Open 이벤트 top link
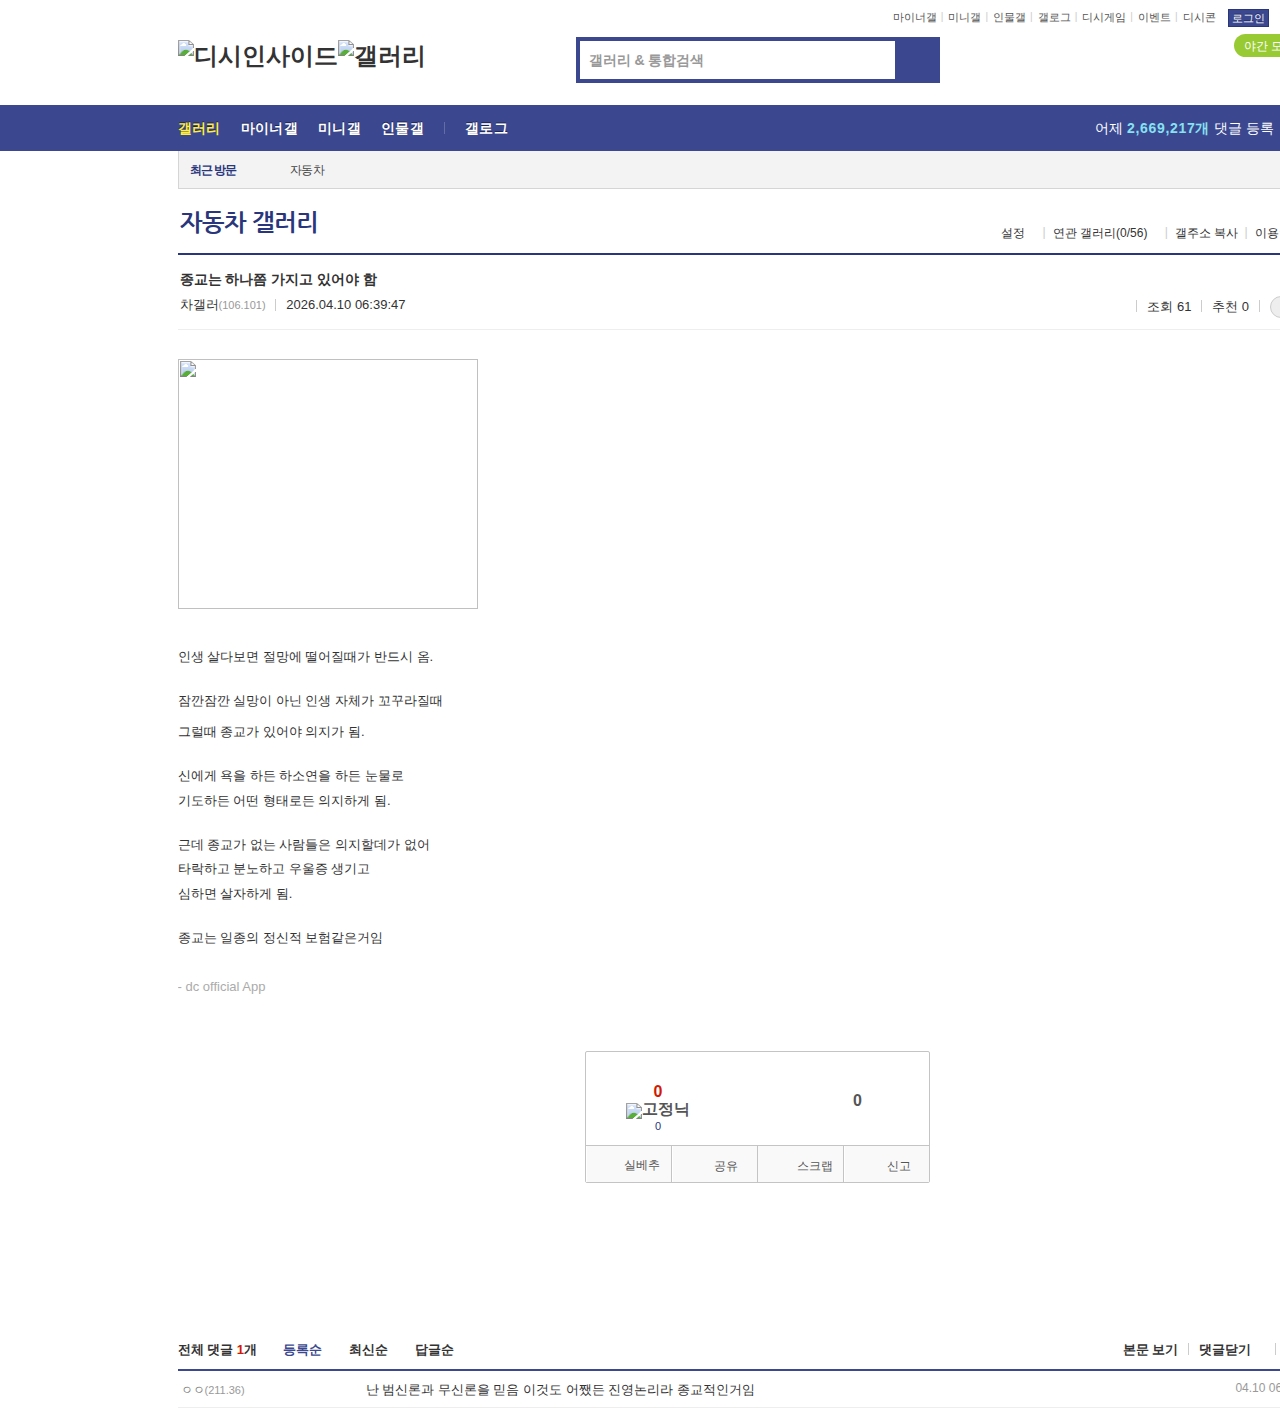1280x1427 pixels. [x=1154, y=18]
